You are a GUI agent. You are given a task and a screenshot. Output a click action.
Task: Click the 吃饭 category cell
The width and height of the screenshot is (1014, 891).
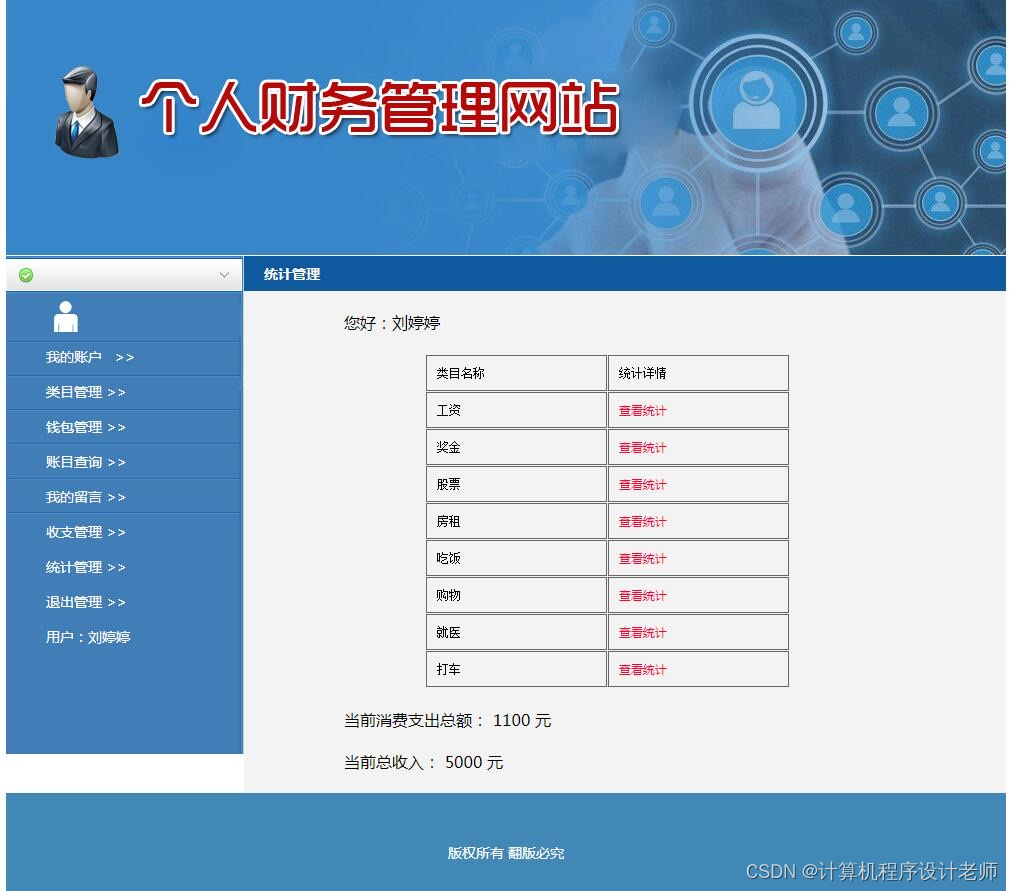point(516,558)
